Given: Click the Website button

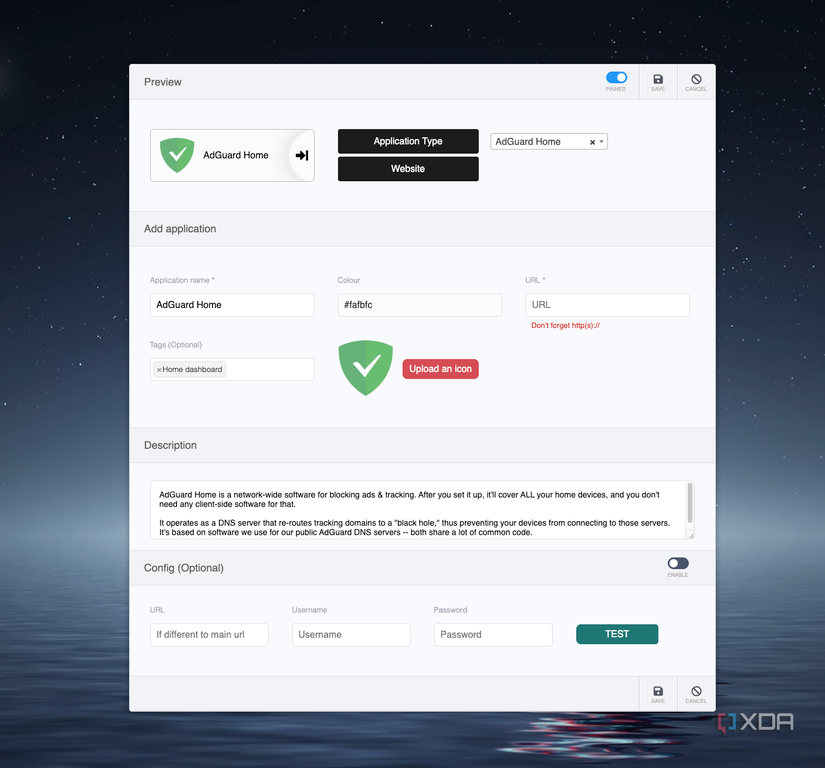Looking at the screenshot, I should [408, 169].
